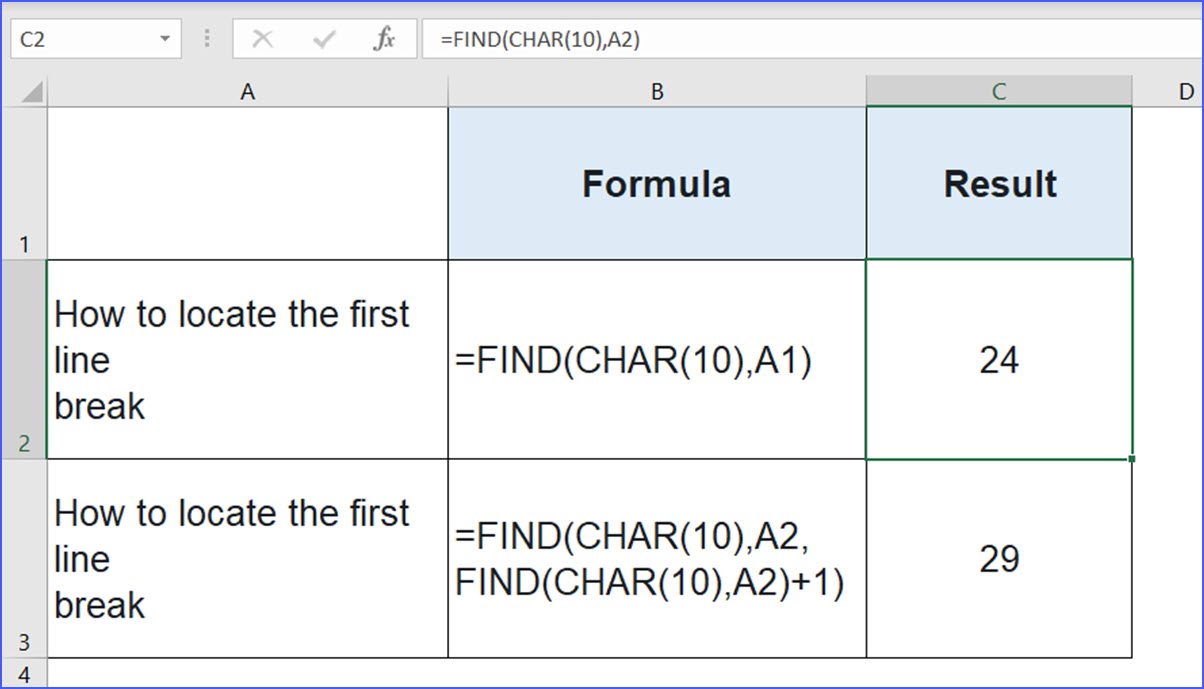Select cell containing =FIND(CHAR(10),A1)
1204x689 pixels.
657,360
